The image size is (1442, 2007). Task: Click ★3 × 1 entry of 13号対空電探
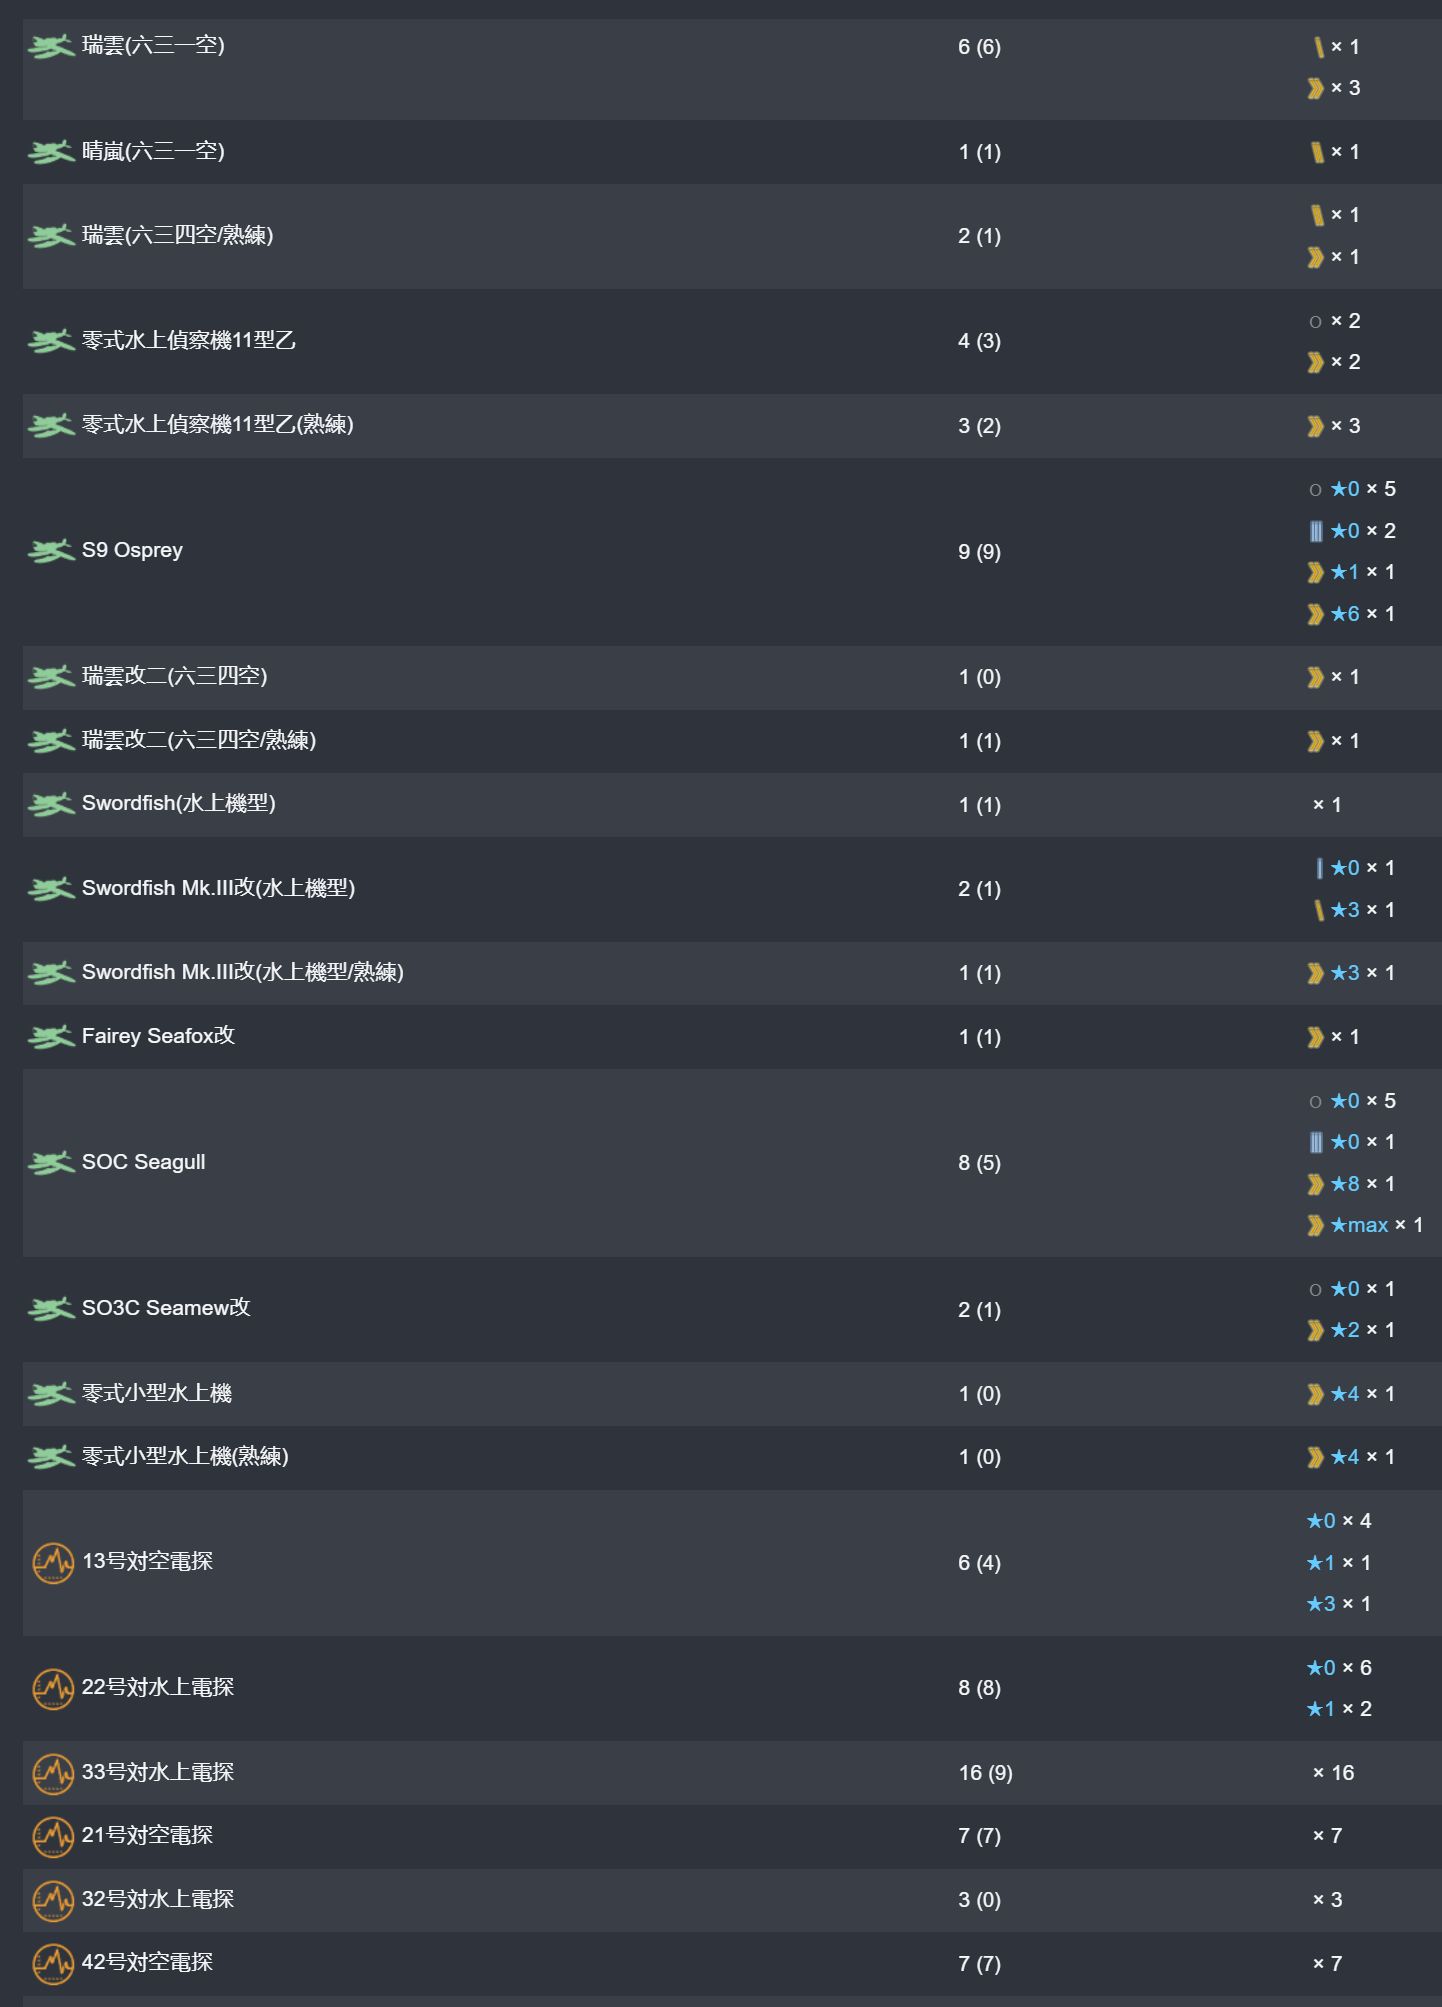coord(1338,1604)
